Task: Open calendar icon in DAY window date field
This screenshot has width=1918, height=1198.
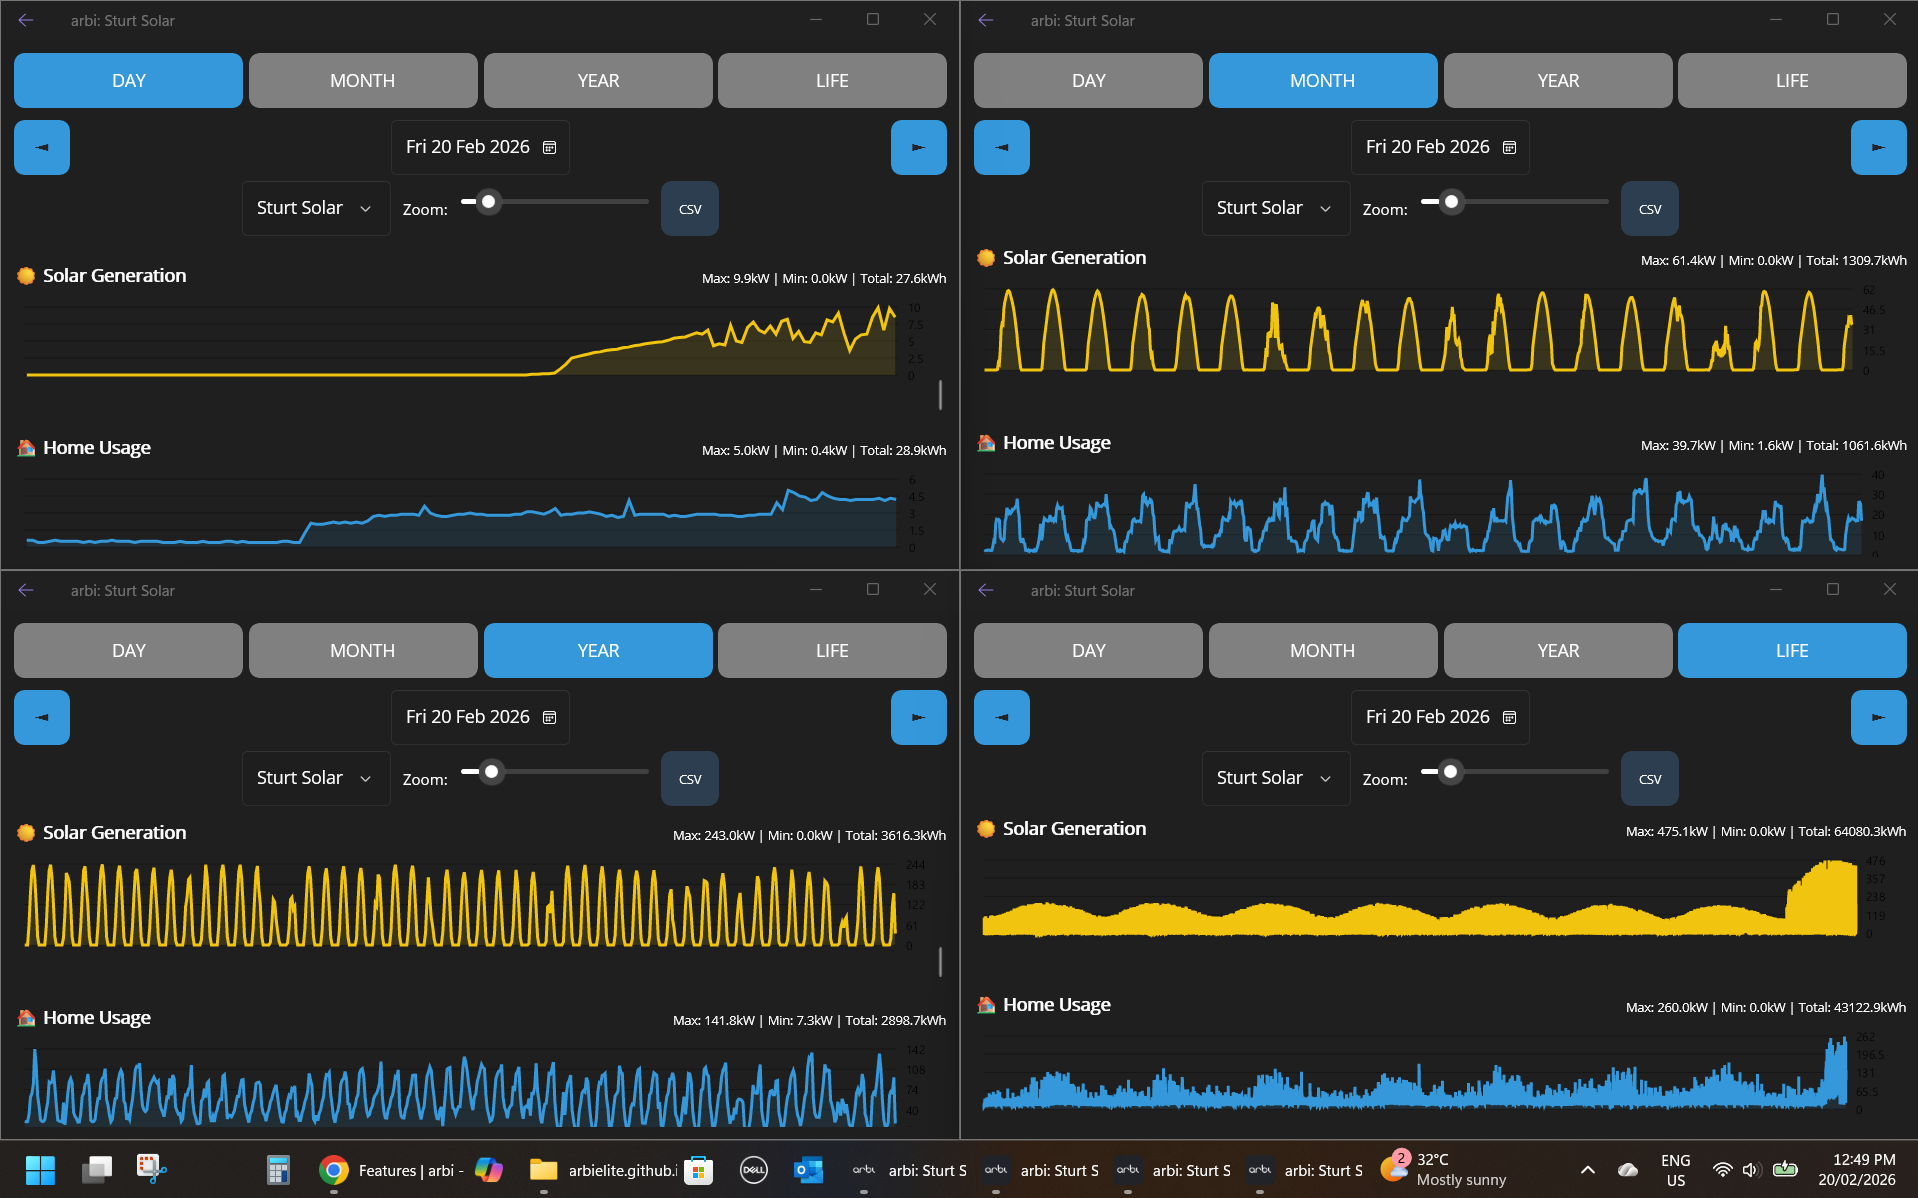Action: pyautogui.click(x=549, y=148)
